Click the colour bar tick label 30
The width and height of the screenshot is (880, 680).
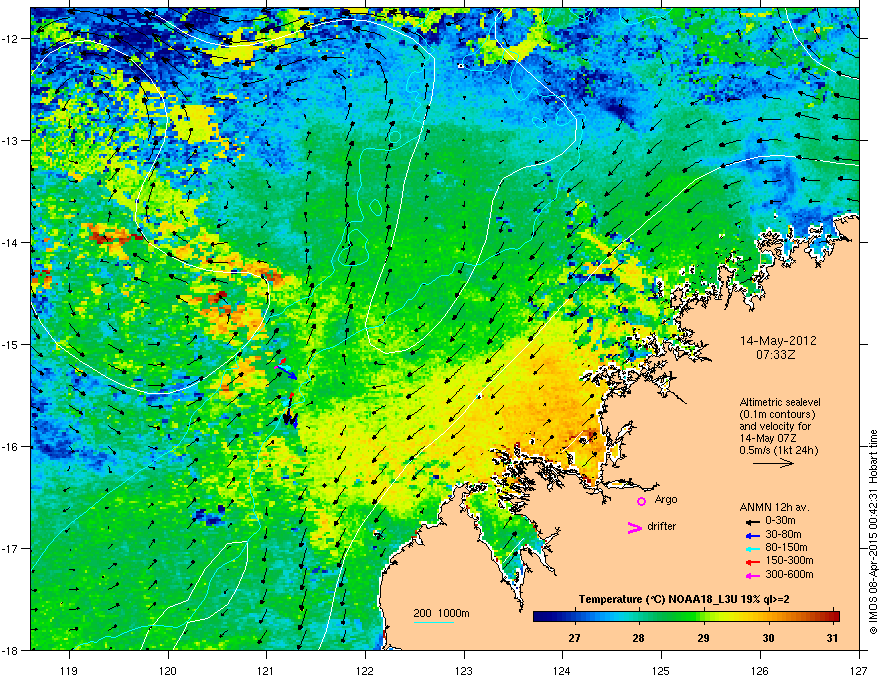coord(768,638)
